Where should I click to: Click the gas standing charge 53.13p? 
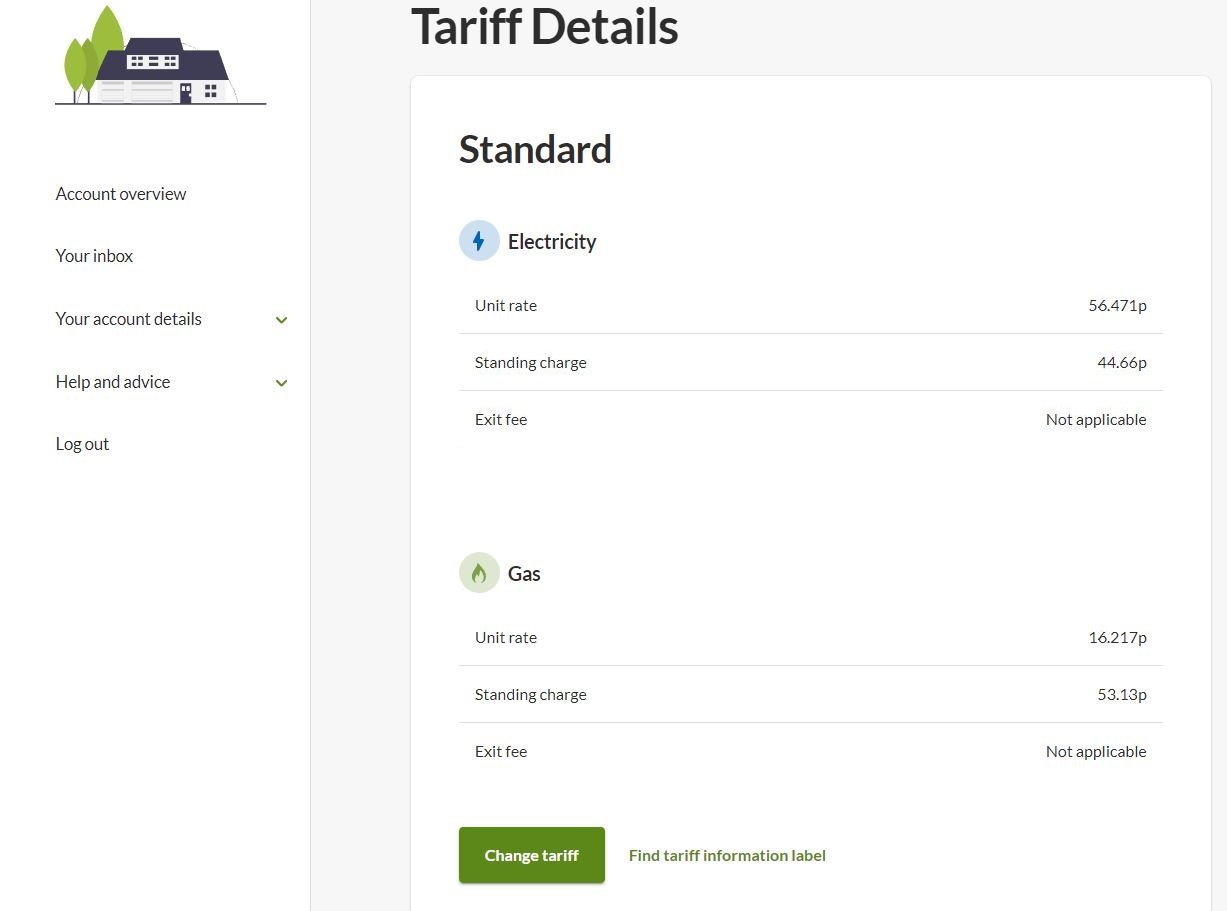click(1121, 695)
